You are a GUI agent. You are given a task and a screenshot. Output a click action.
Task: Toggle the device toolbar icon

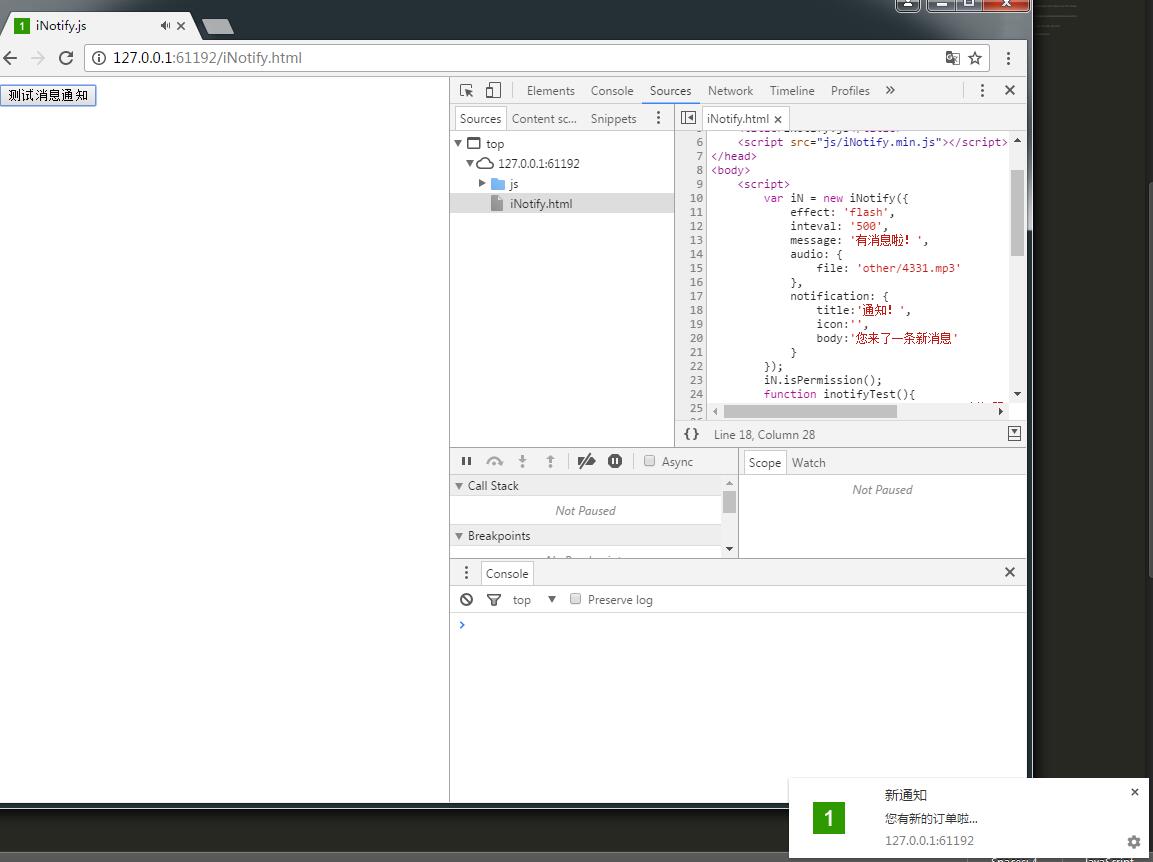pyautogui.click(x=493, y=90)
